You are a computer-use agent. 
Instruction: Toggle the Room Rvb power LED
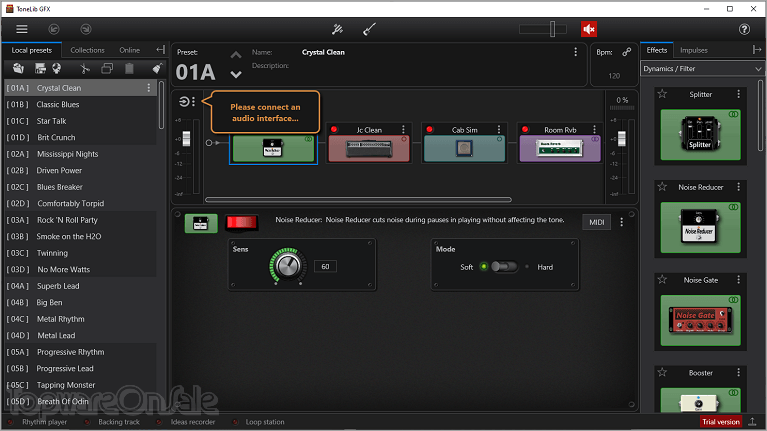coord(525,130)
